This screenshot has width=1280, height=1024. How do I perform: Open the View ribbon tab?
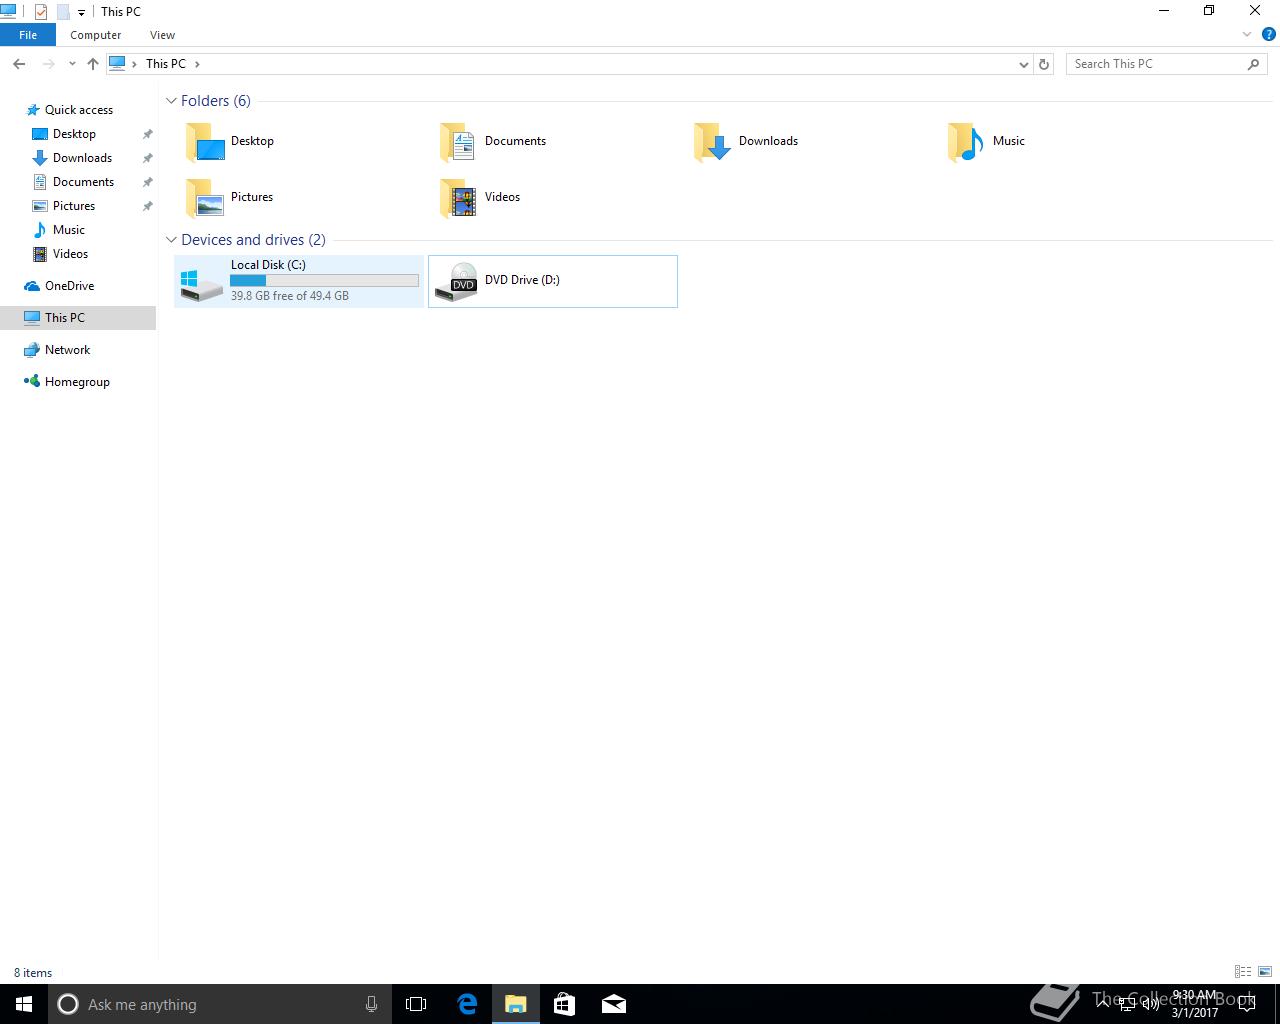click(x=162, y=35)
